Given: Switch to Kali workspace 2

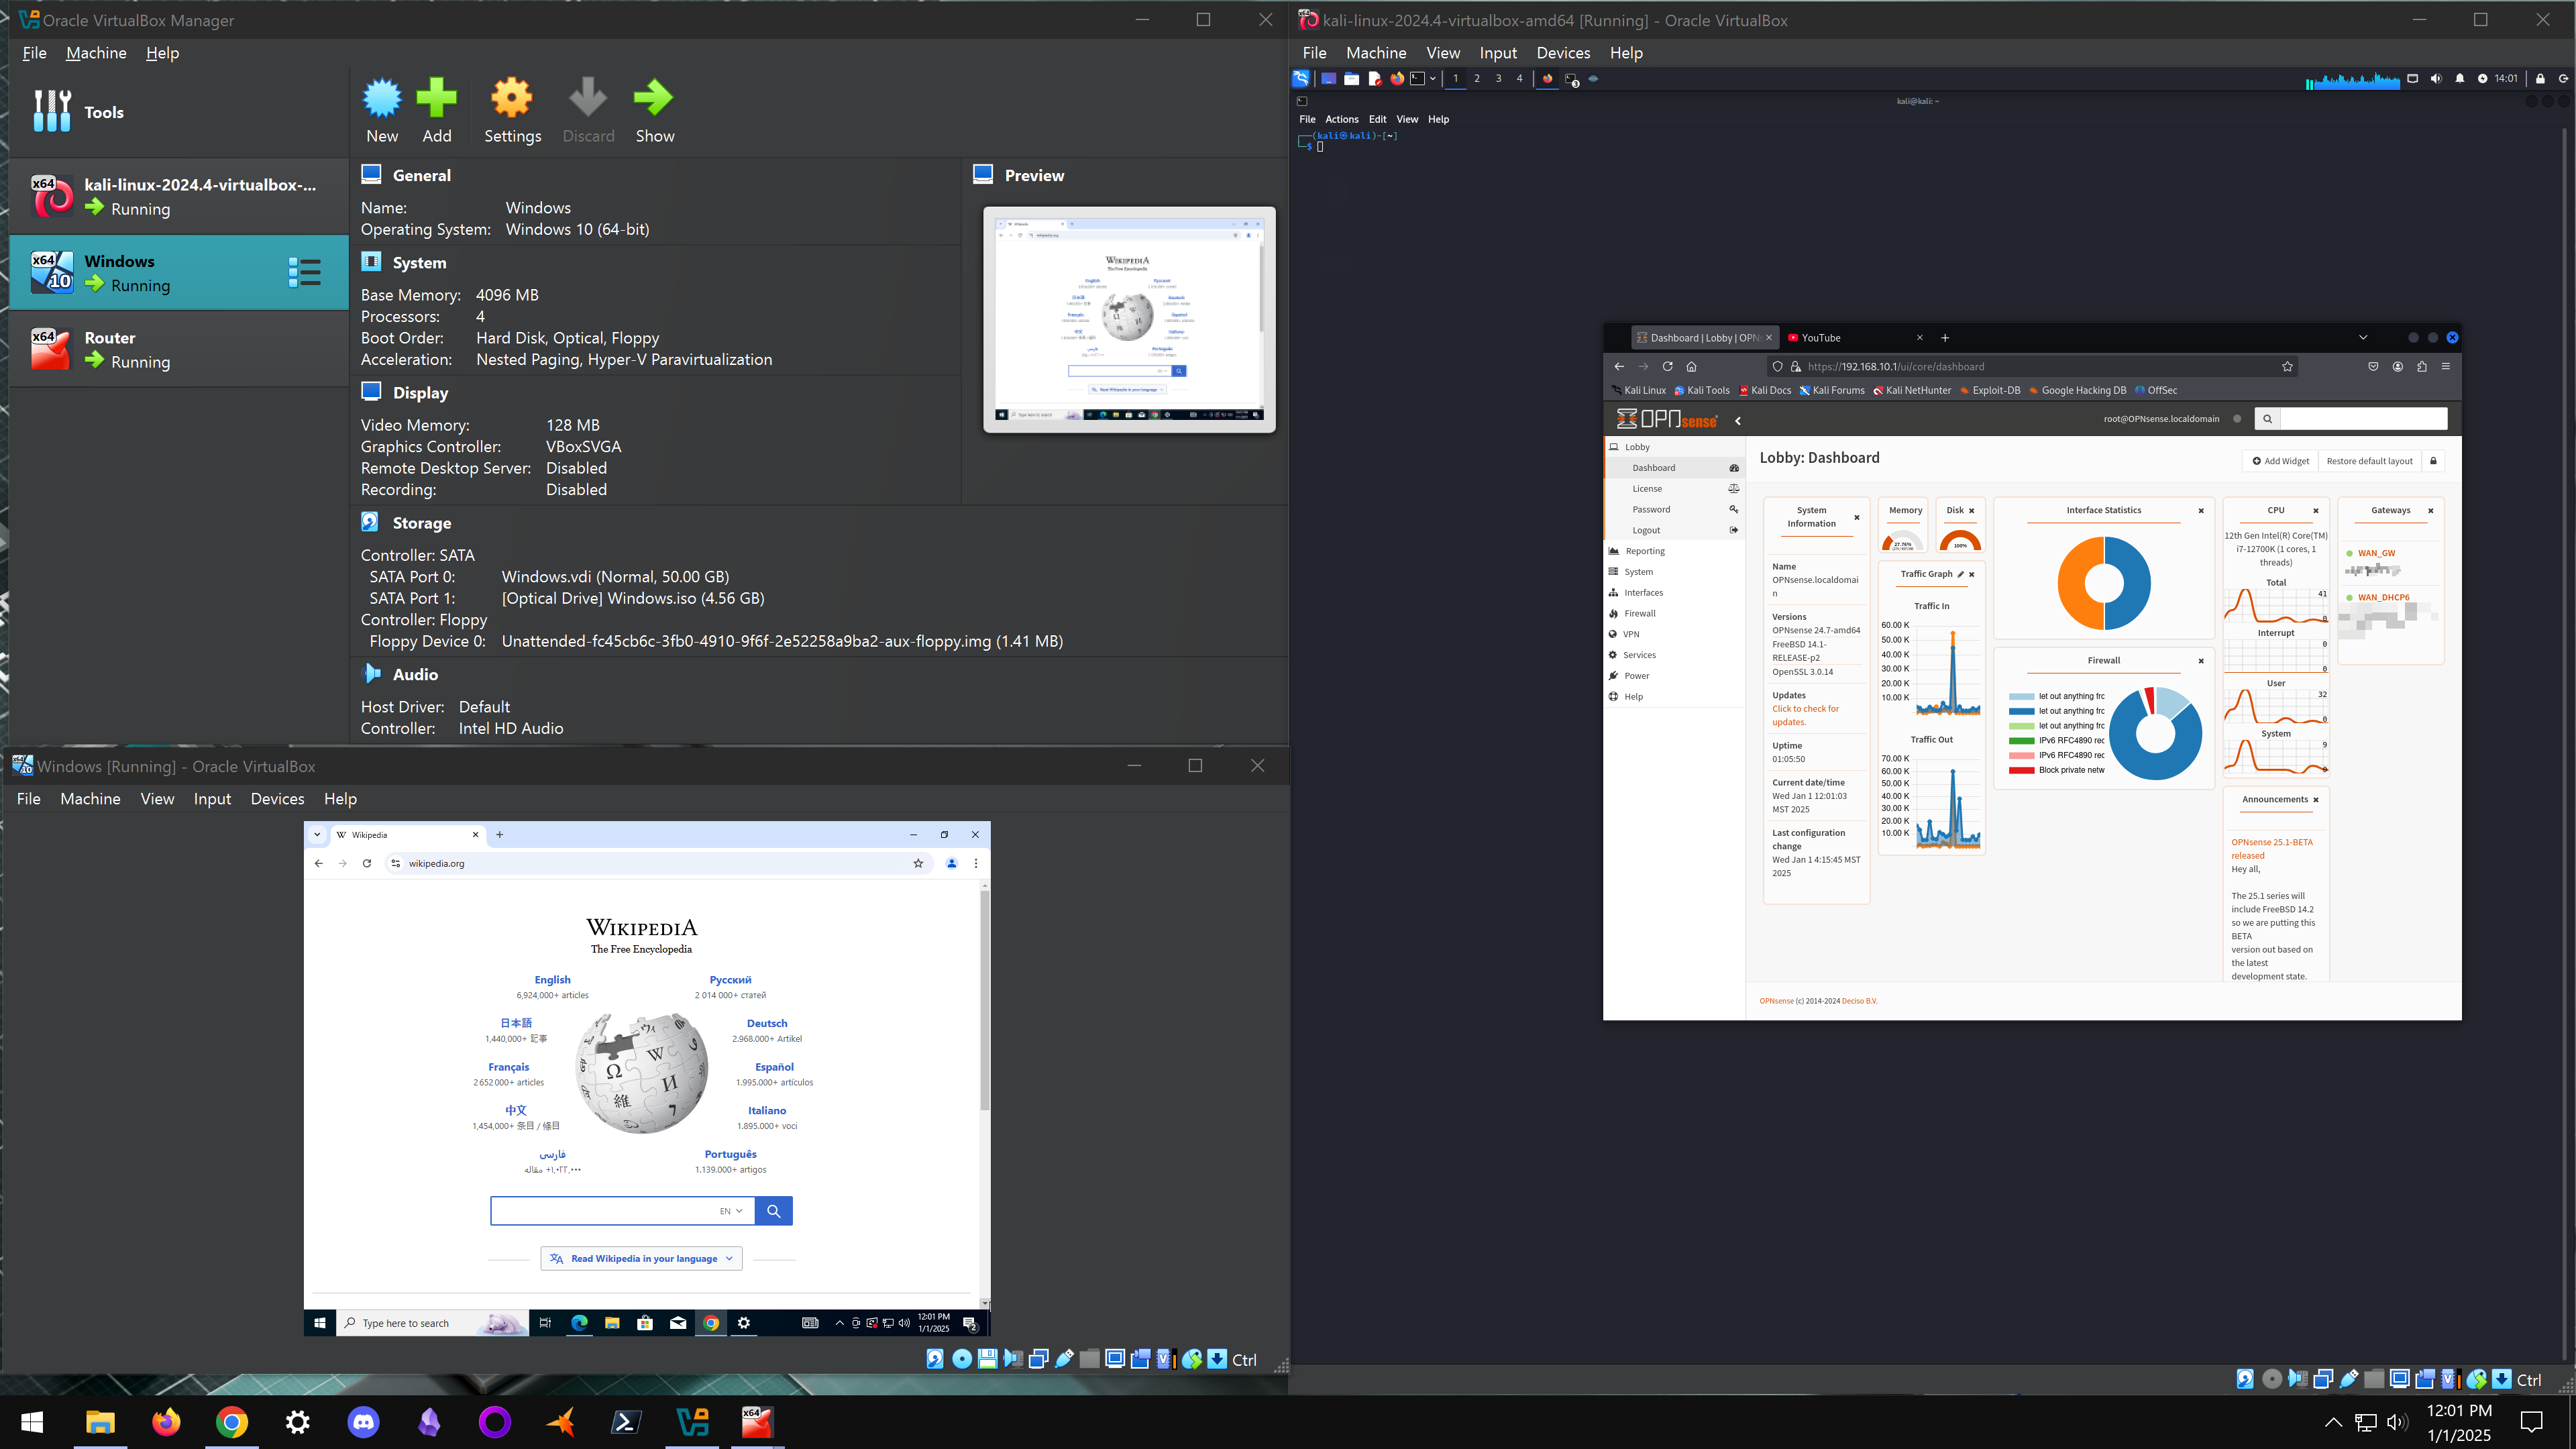Looking at the screenshot, I should [x=1477, y=78].
